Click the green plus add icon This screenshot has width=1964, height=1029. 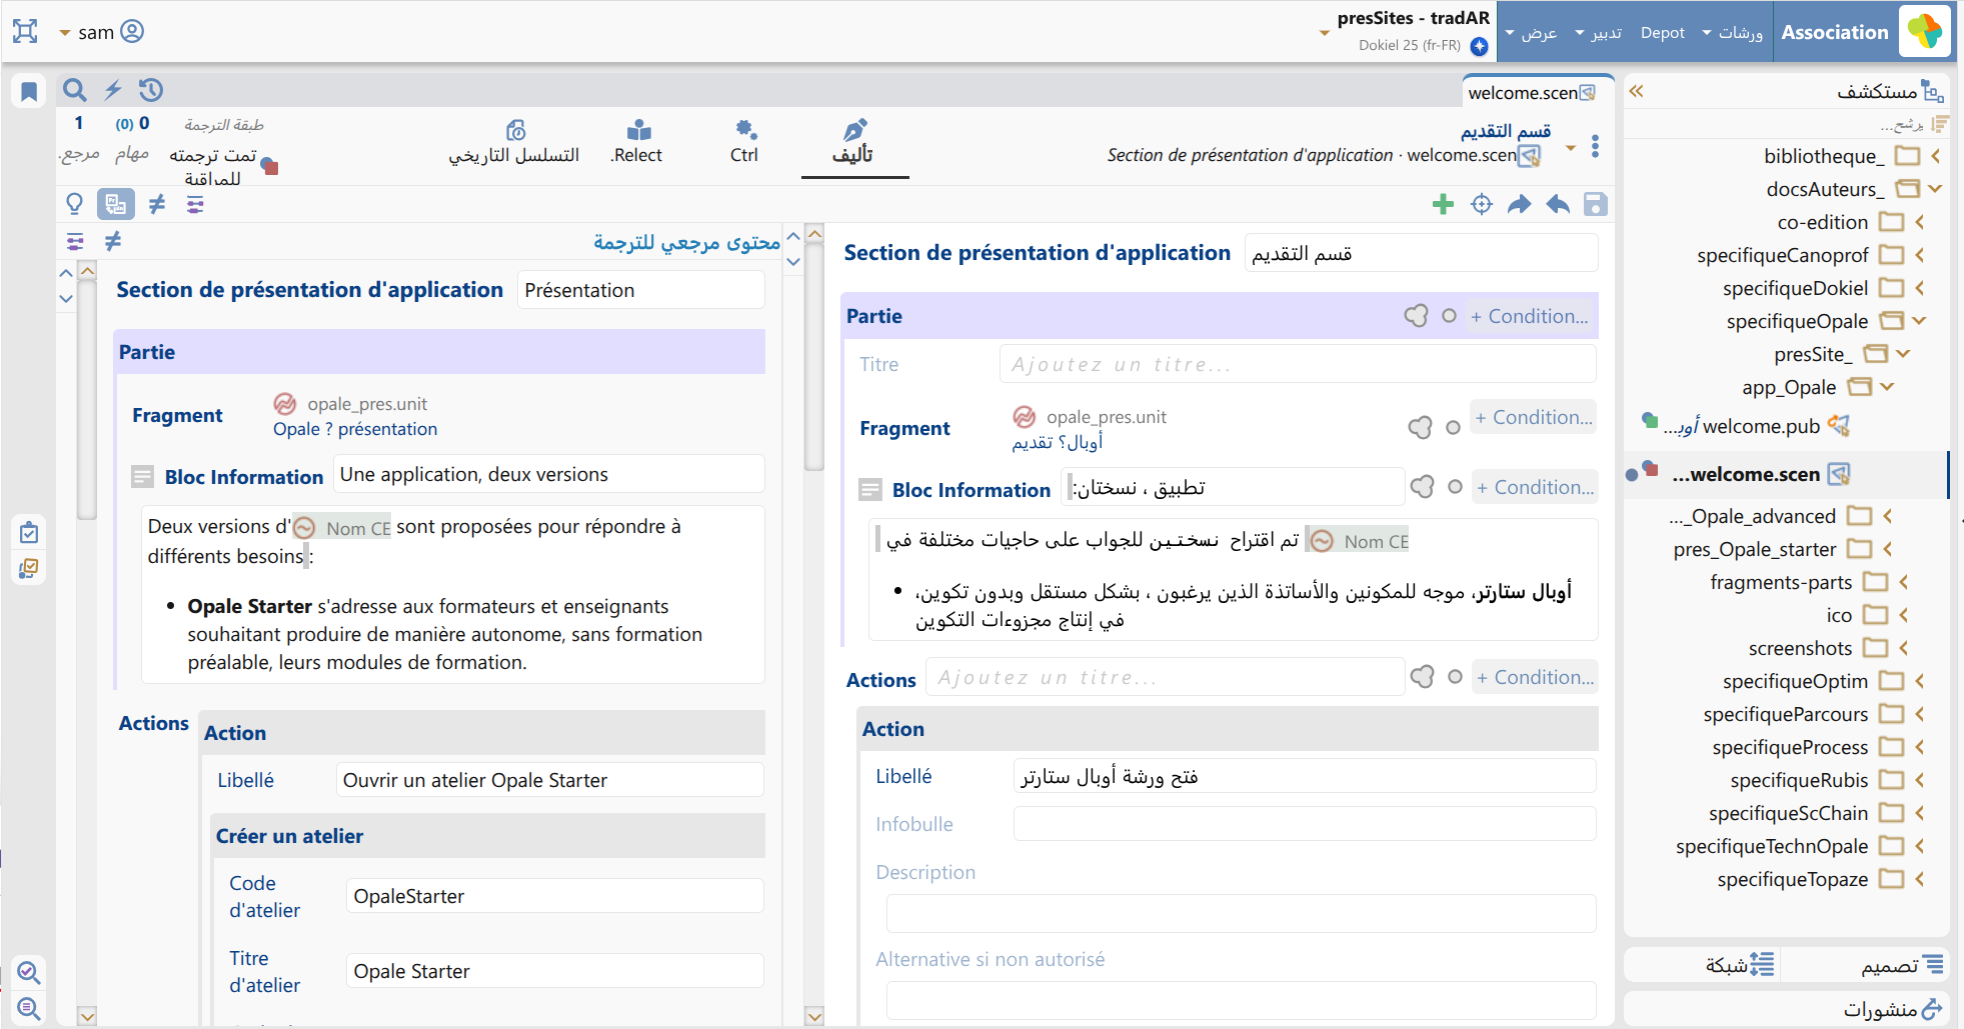[x=1442, y=204]
